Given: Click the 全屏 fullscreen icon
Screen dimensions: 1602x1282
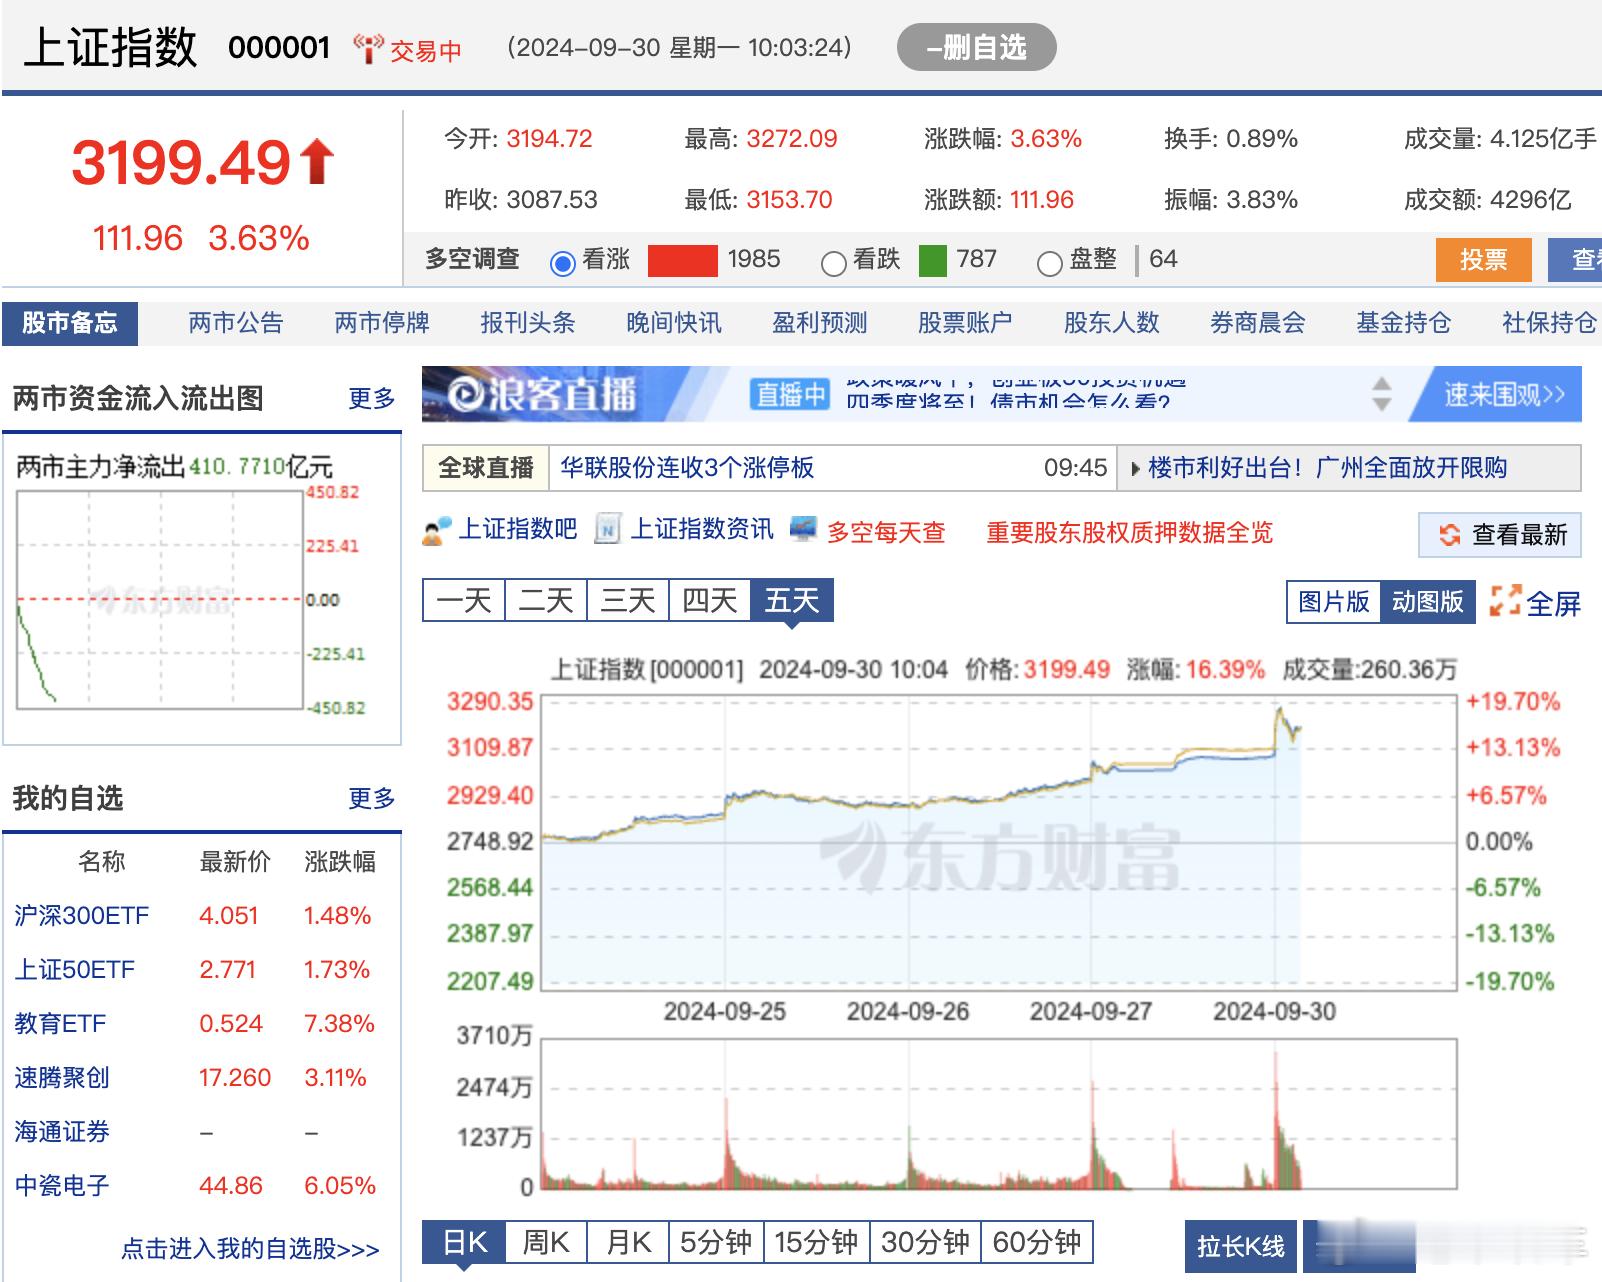Looking at the screenshot, I should pos(1505,601).
